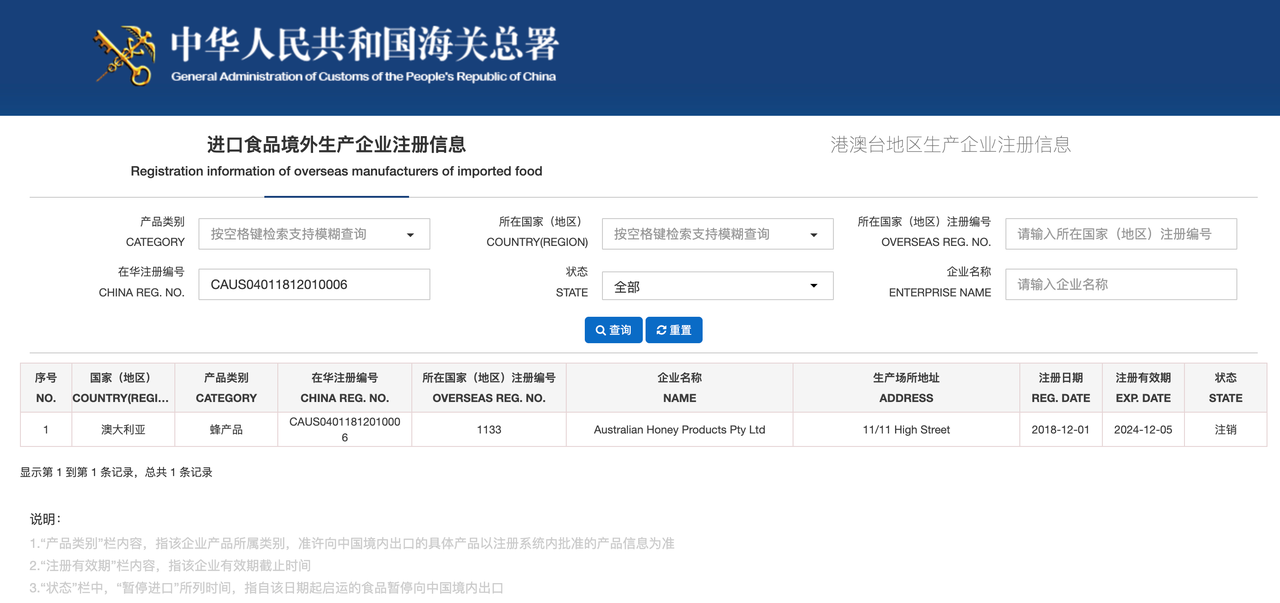Screen dimensions: 1280x603
Task: Open the 状态 STATE dropdown showing 全部
Action: (x=717, y=285)
